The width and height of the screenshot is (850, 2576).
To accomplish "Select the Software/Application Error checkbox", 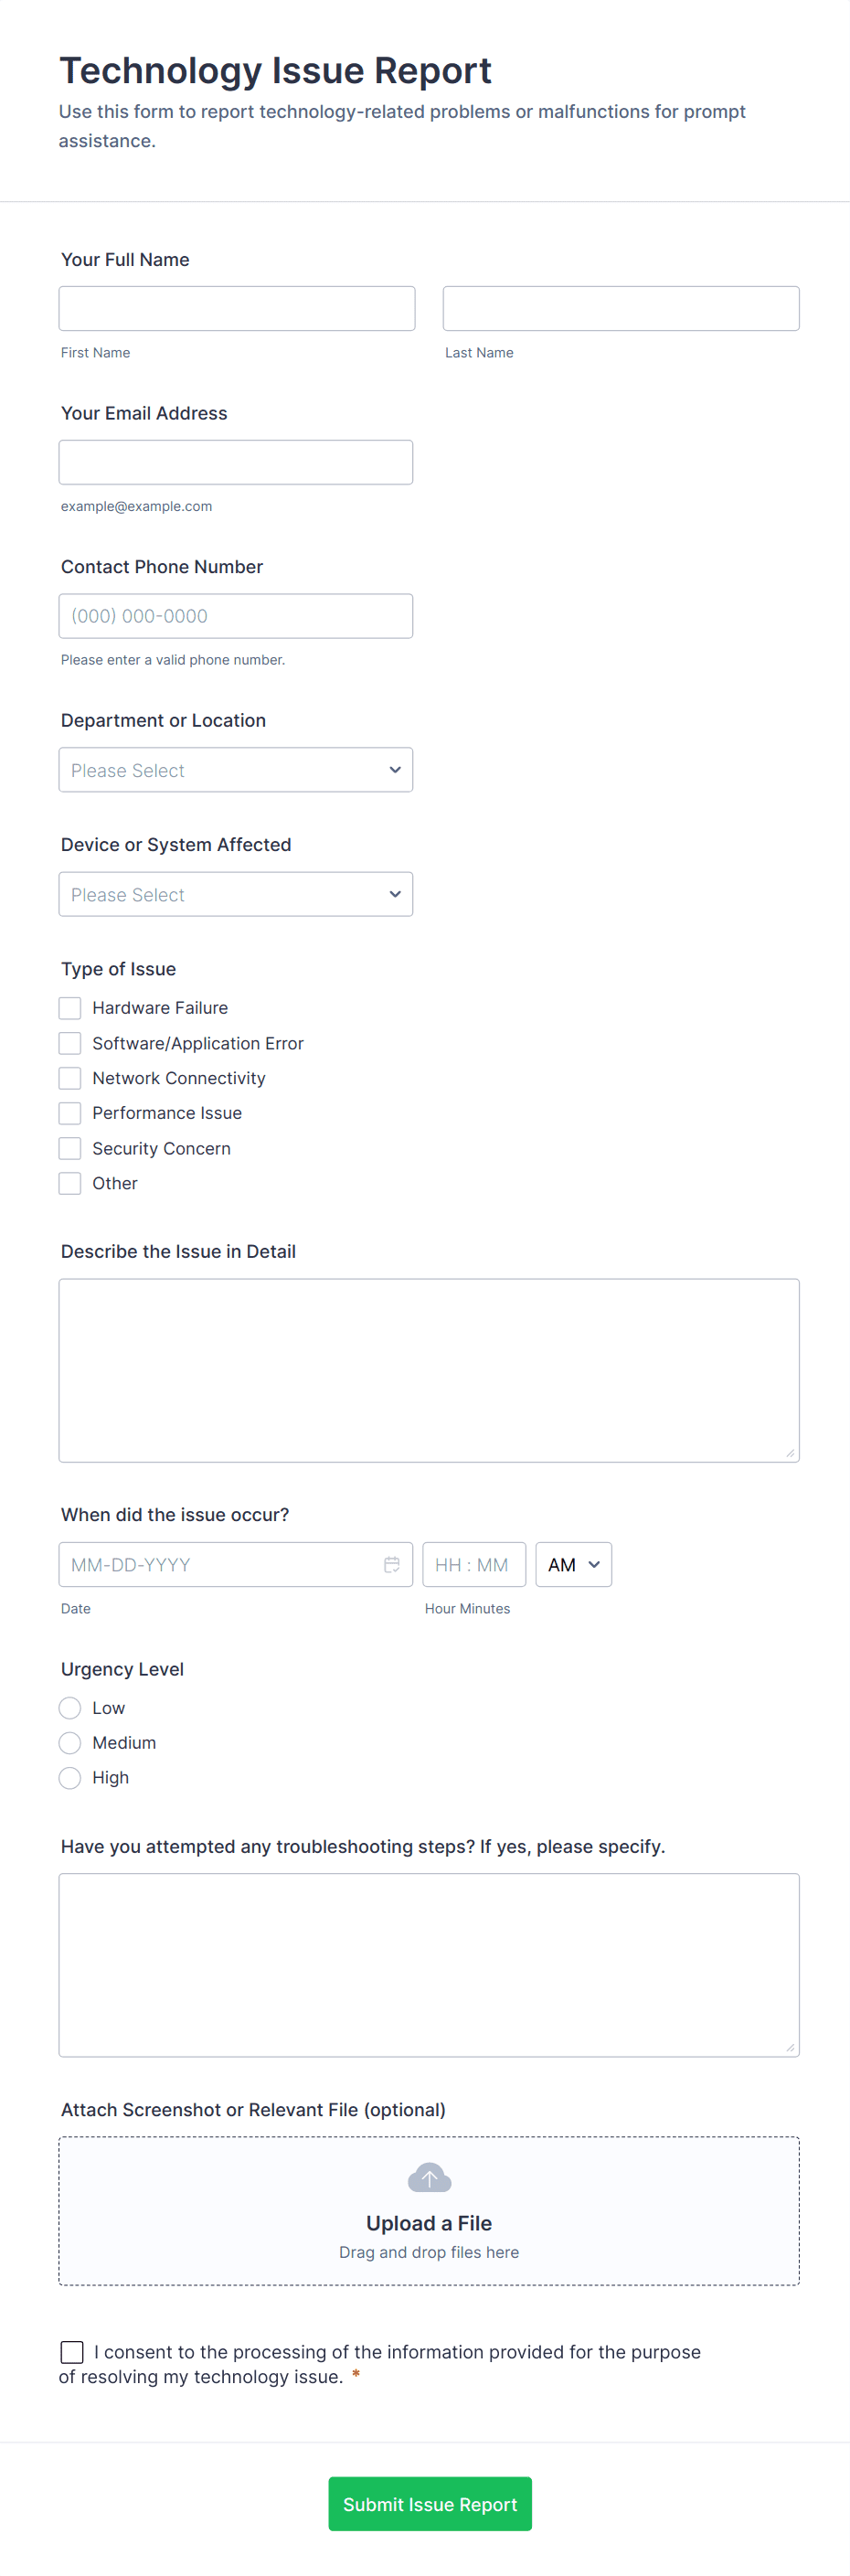I will 70,1043.
